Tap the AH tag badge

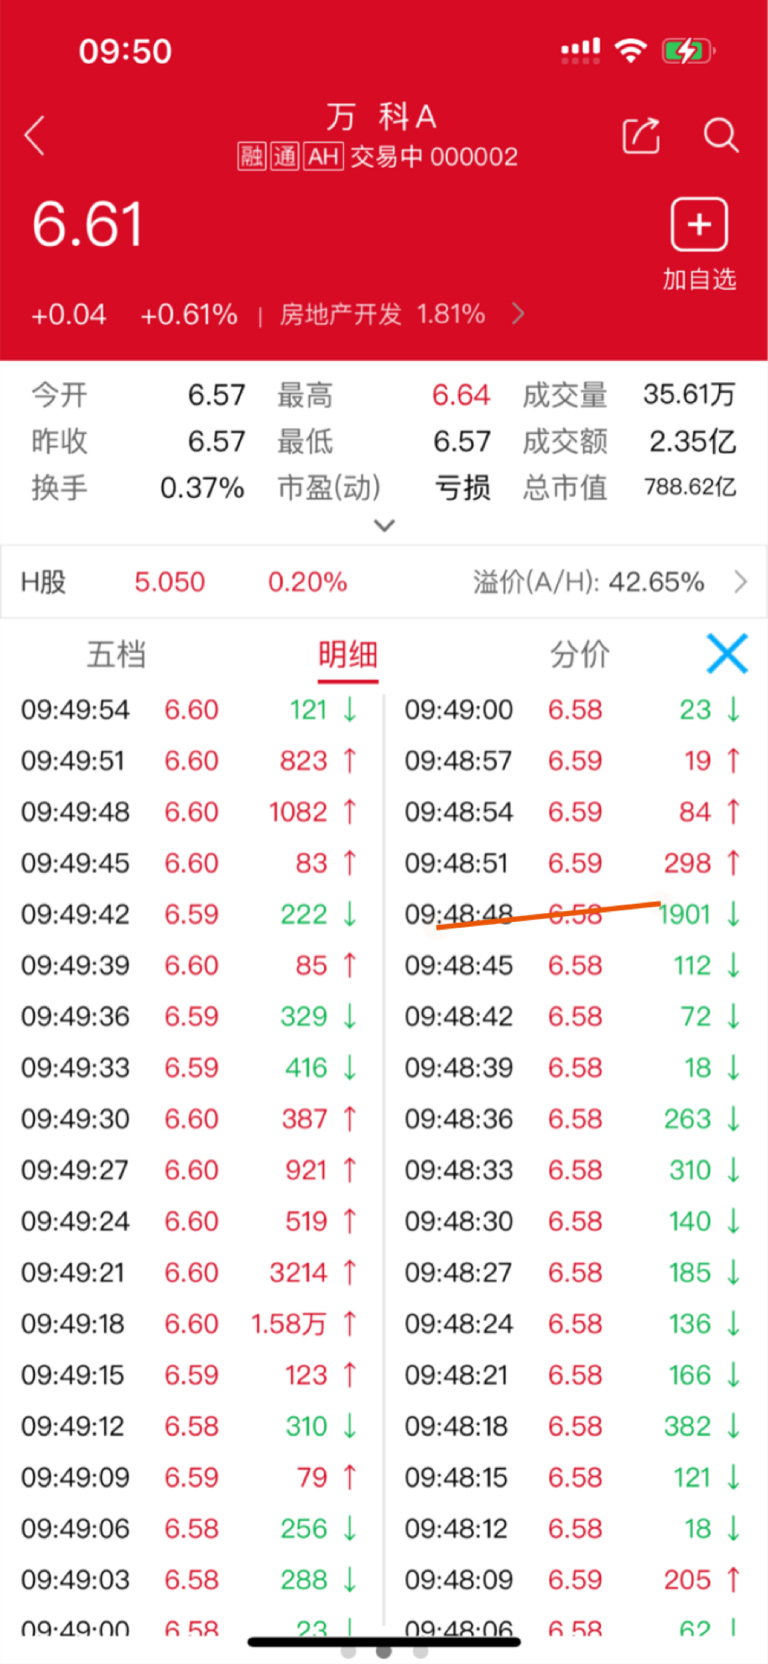(323, 156)
